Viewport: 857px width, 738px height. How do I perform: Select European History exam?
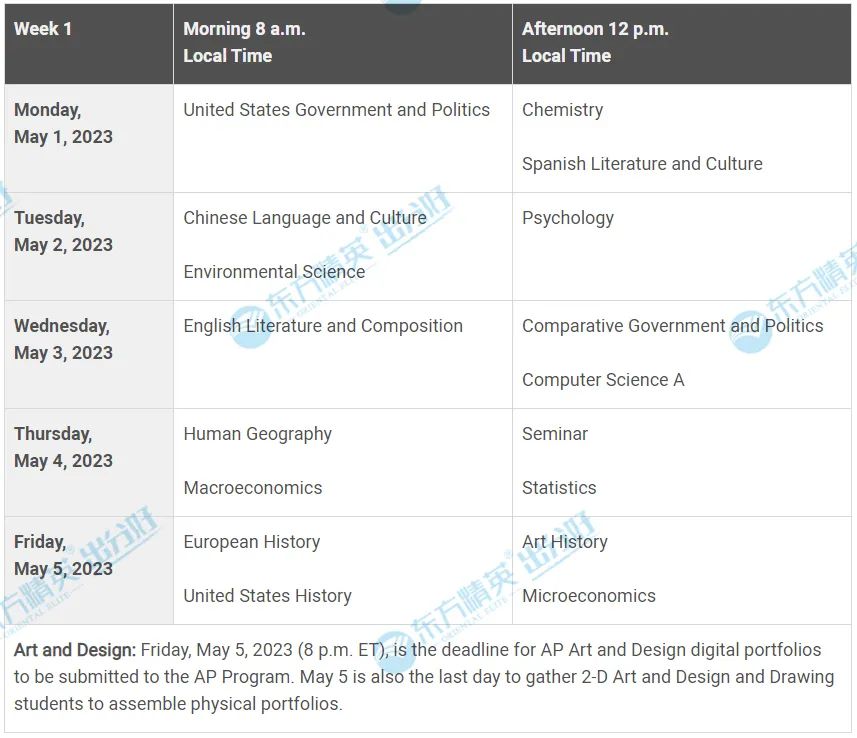252,542
